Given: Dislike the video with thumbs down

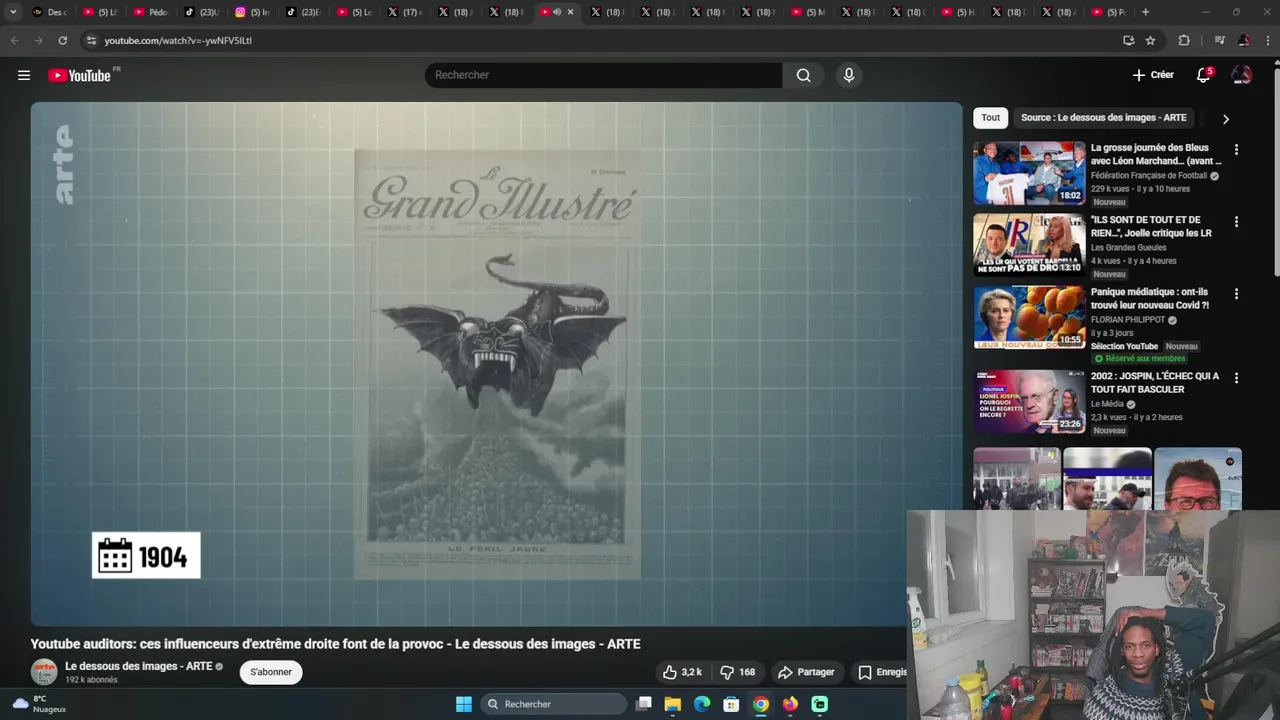Looking at the screenshot, I should (738, 672).
